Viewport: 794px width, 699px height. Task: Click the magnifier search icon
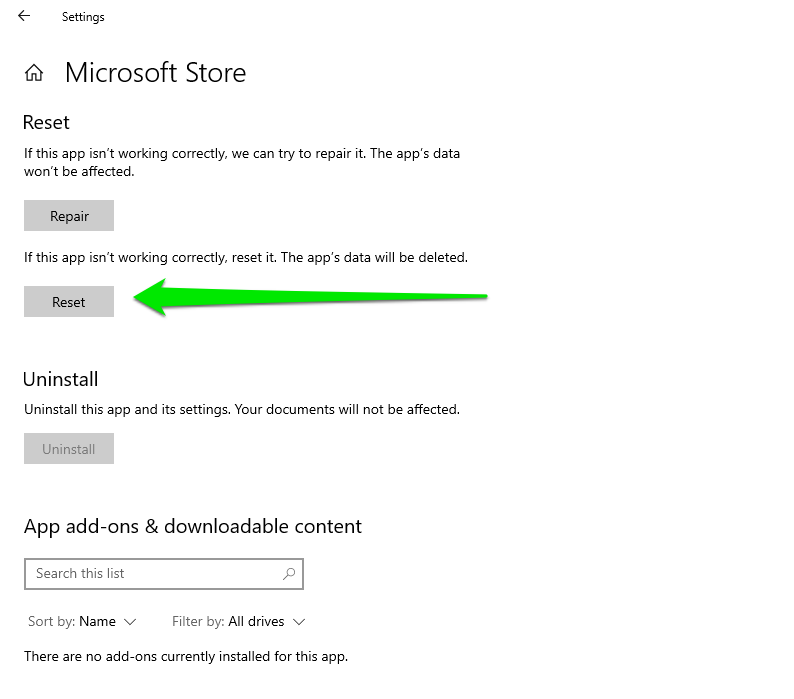[x=289, y=573]
